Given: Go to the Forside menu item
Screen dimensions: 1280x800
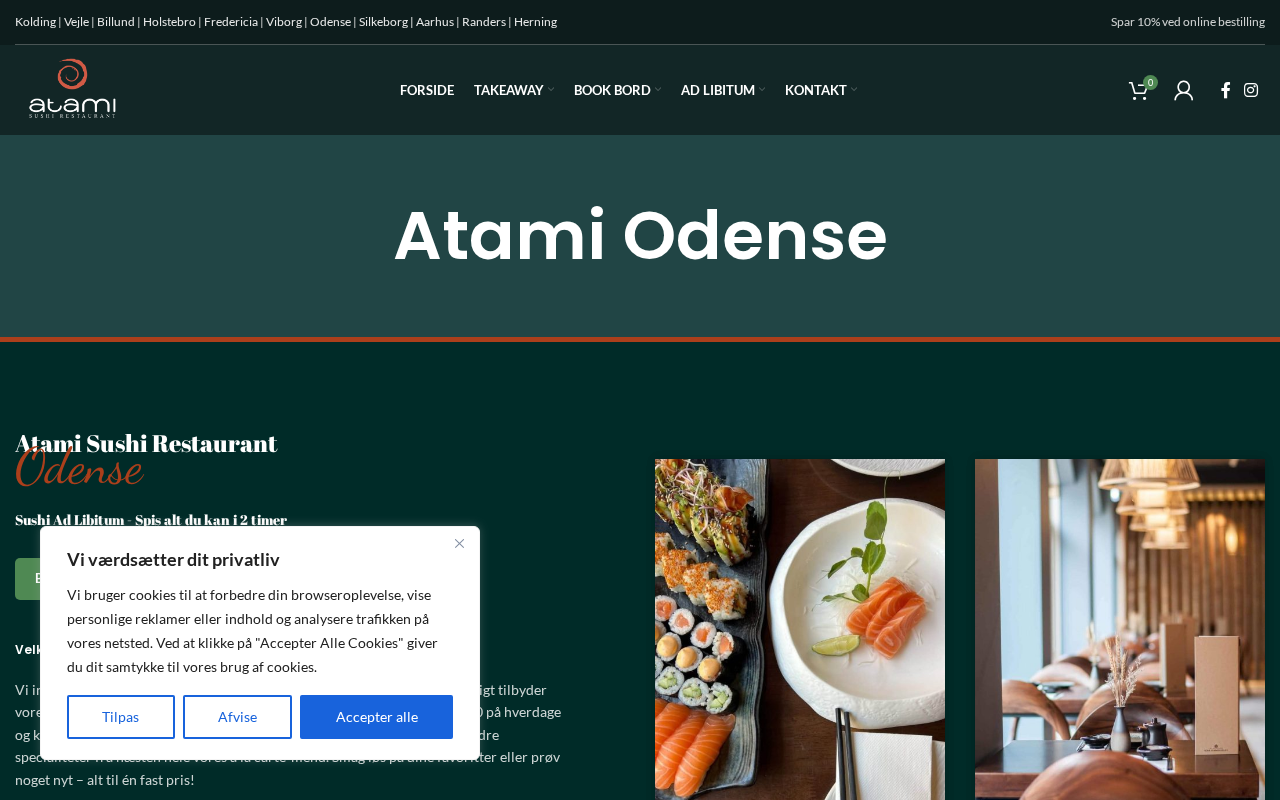Looking at the screenshot, I should point(427,90).
